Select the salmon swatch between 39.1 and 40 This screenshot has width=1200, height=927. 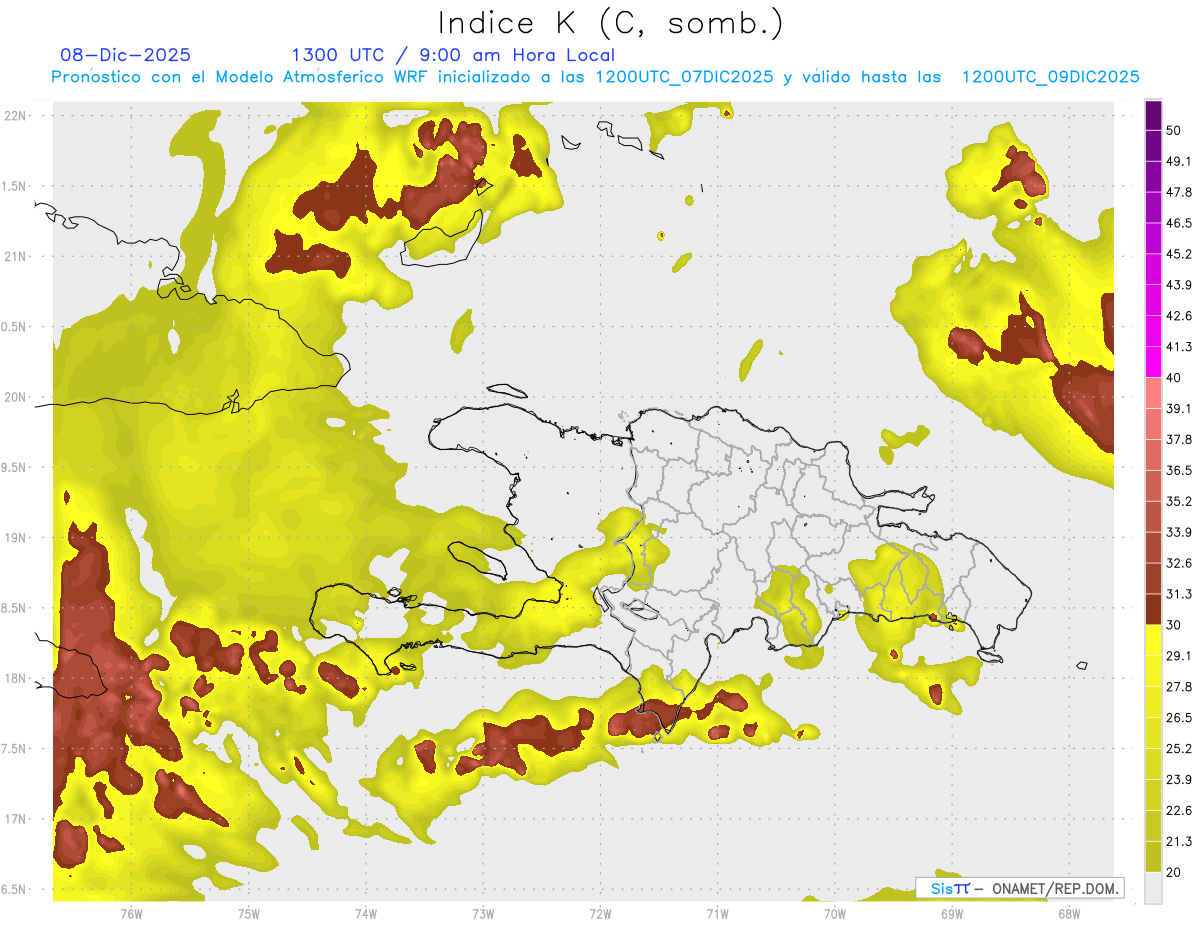pyautogui.click(x=1153, y=394)
